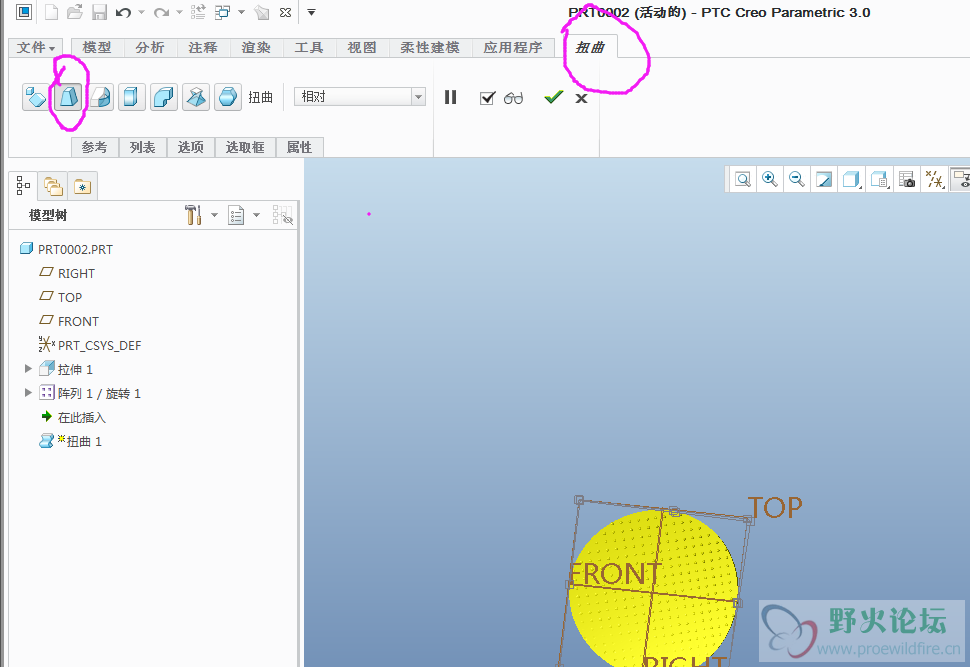This screenshot has width=970, height=667.
Task: Switch to the Folder Browser navigator tab
Action: click(x=53, y=186)
